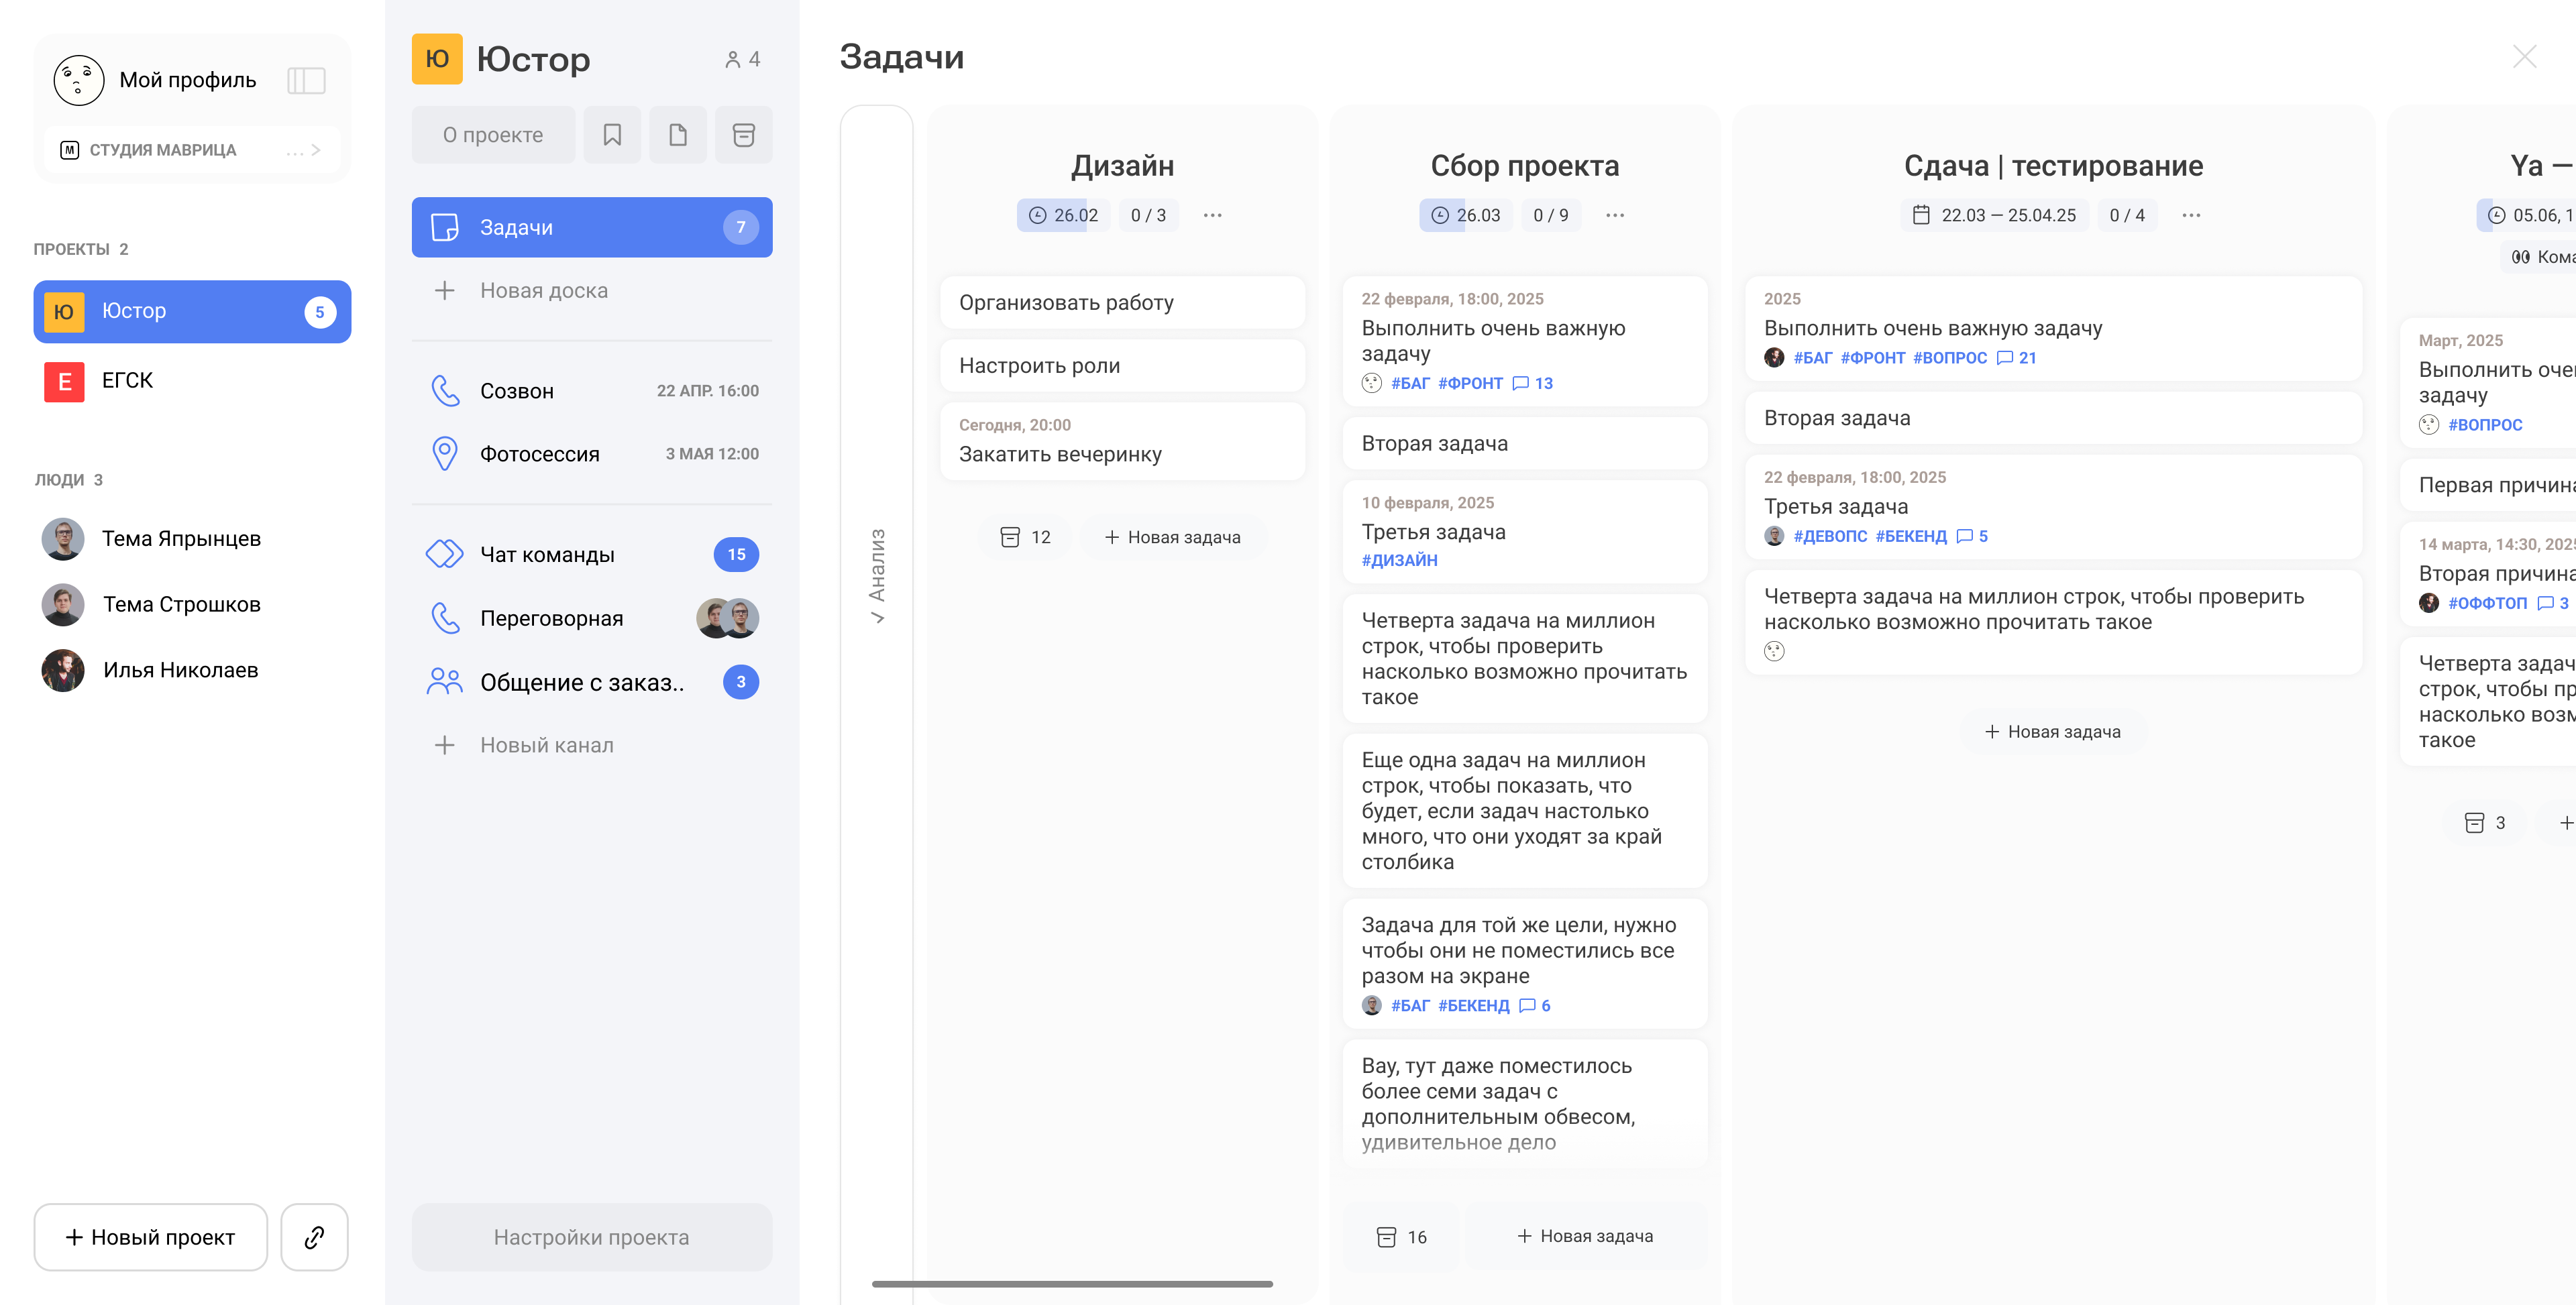Toggle the sidebar layout panel icon
This screenshot has height=1305, width=2576.
(x=306, y=80)
